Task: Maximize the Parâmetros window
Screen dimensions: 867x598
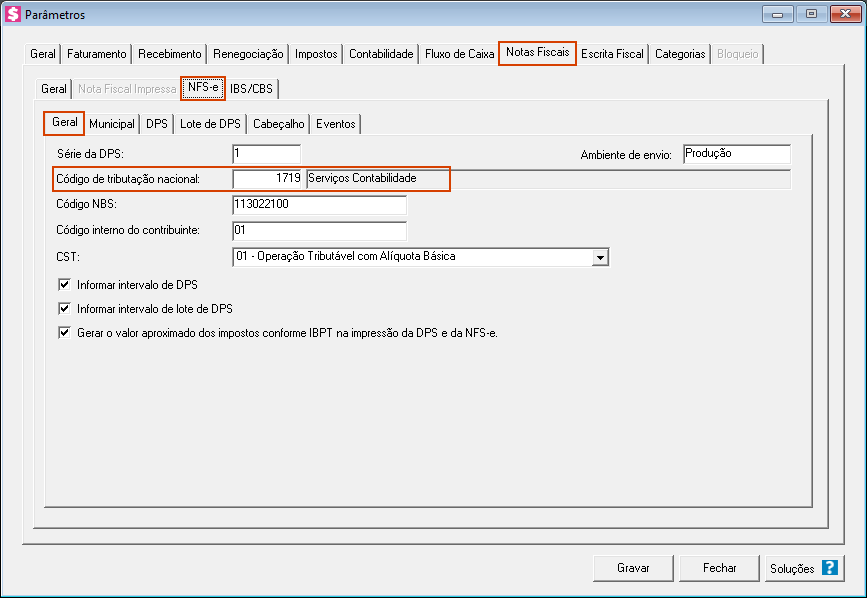Action: [x=810, y=14]
